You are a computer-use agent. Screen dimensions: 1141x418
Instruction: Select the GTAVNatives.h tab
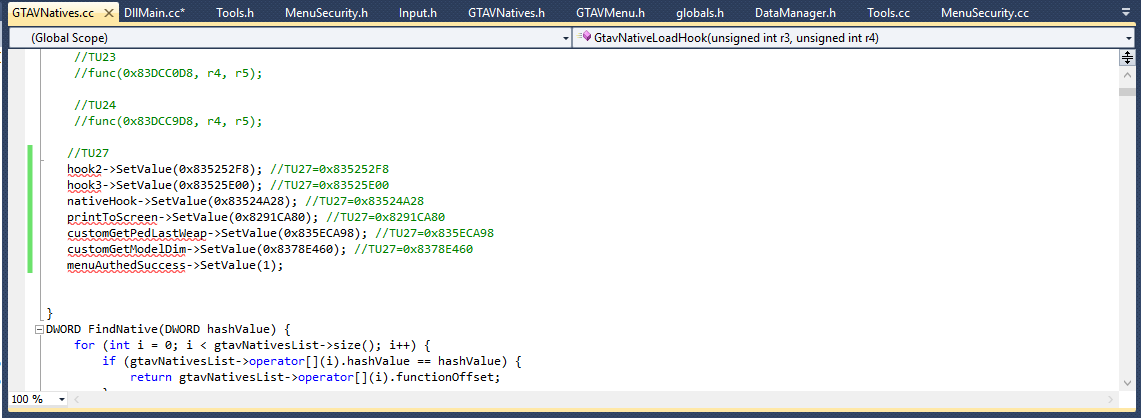506,13
